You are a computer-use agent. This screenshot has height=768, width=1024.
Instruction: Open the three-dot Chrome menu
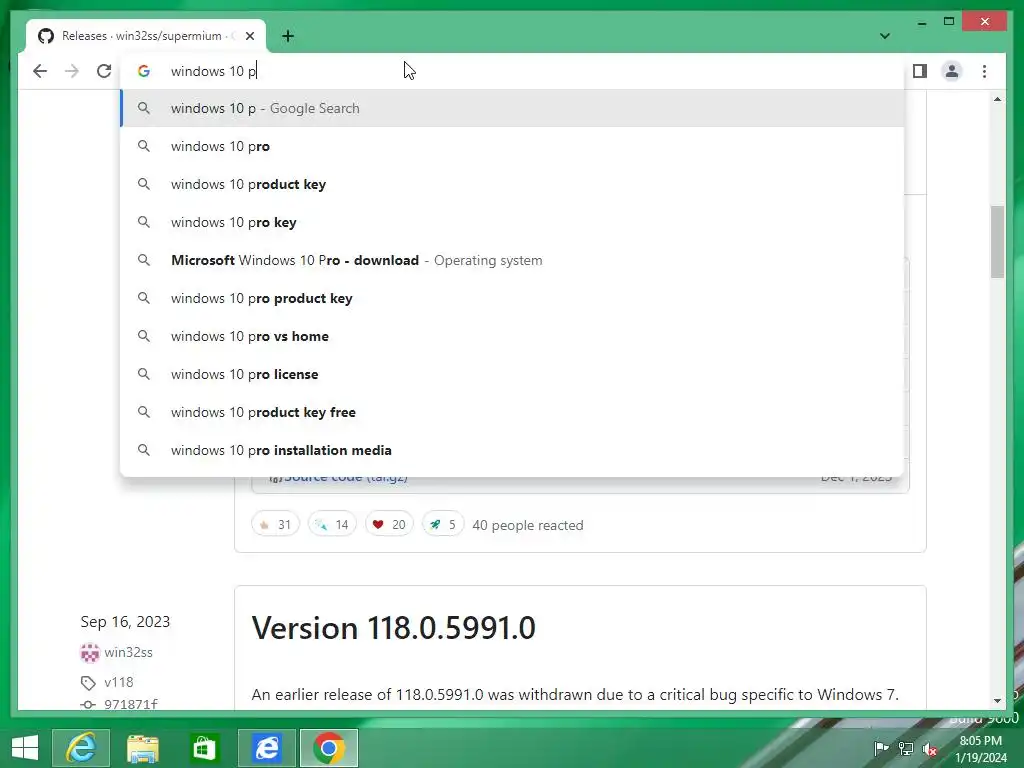pos(984,71)
